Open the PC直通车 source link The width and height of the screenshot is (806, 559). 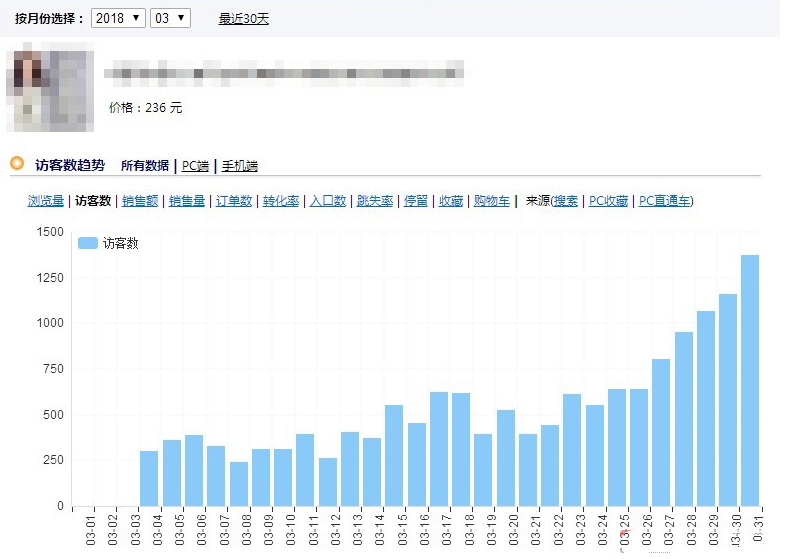point(664,201)
